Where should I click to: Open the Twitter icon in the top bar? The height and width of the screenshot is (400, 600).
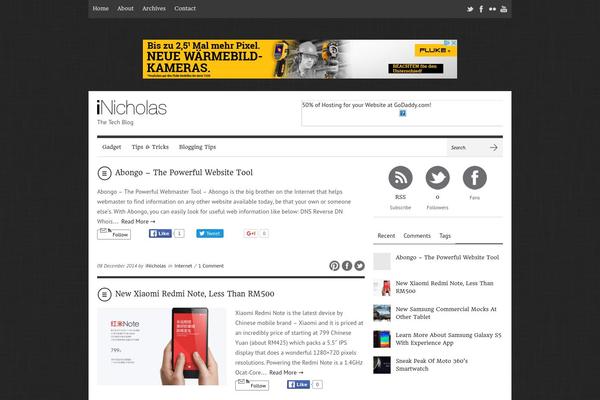pos(470,9)
